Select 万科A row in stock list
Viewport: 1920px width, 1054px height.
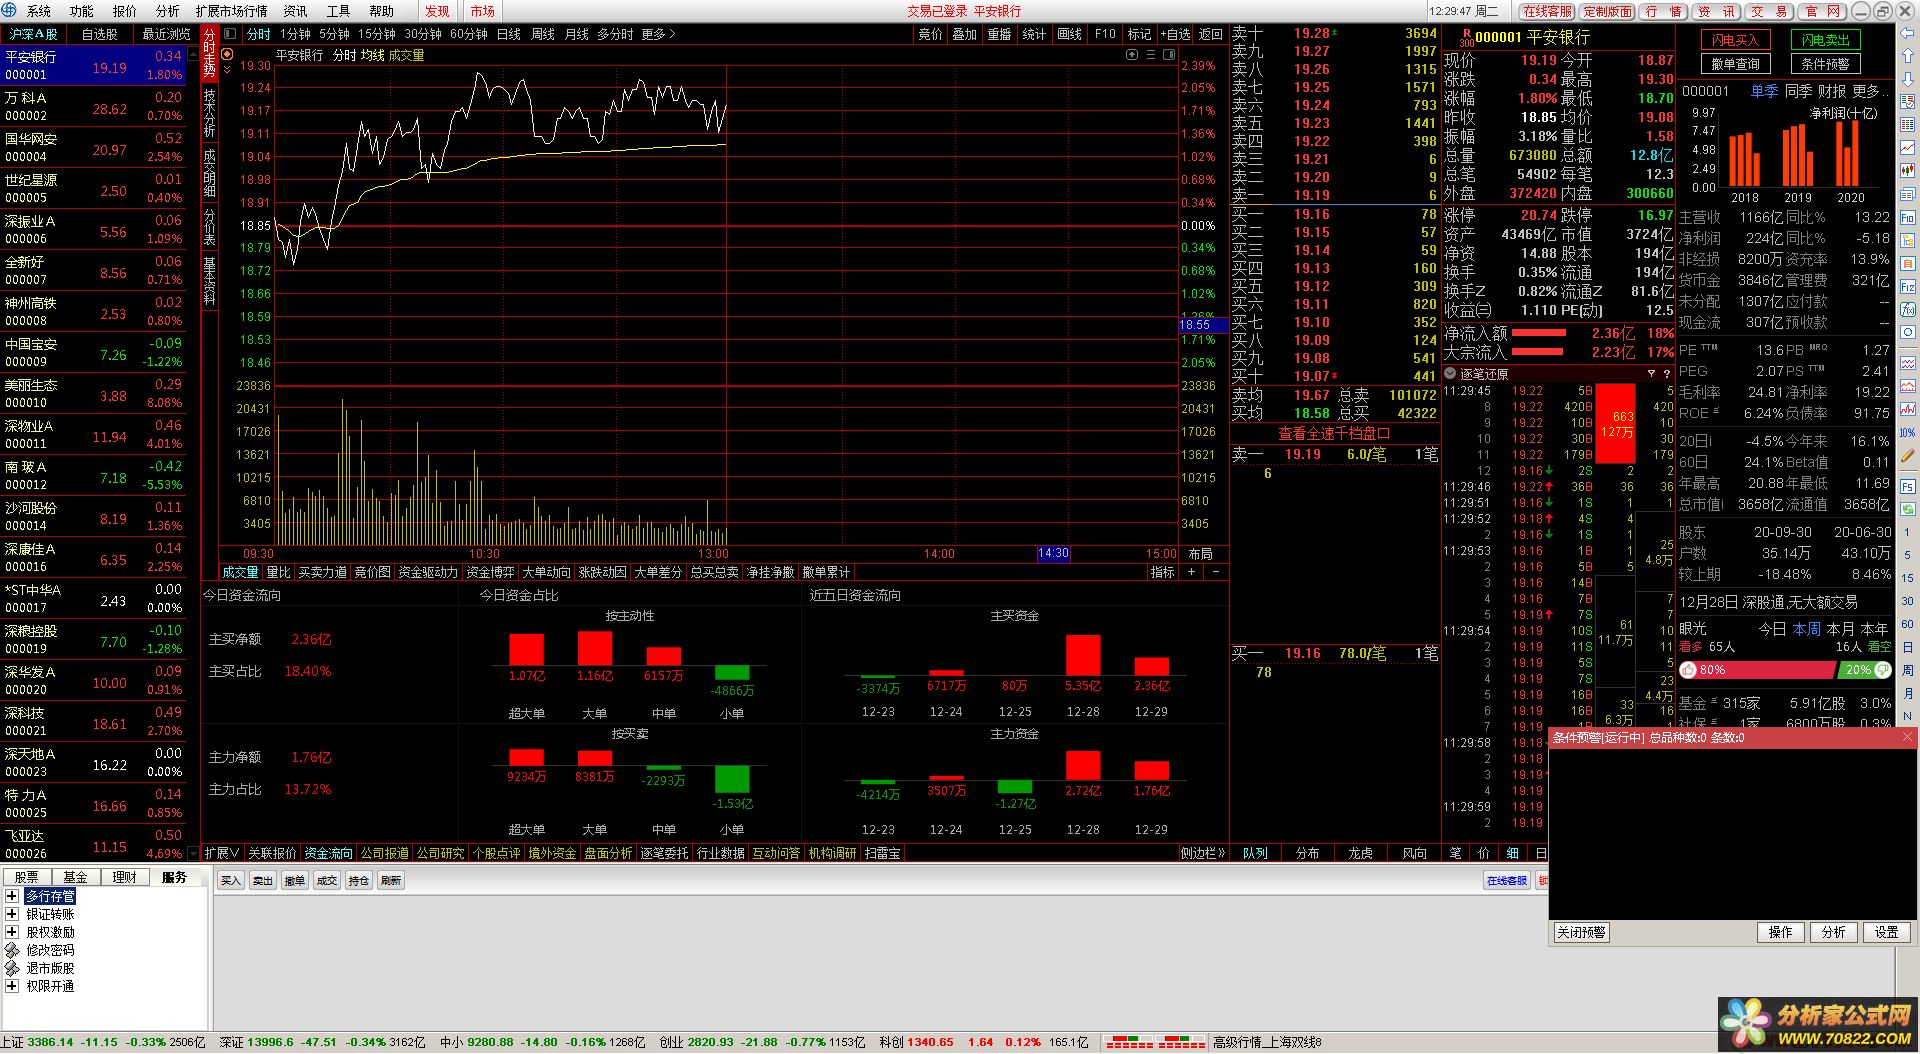pyautogui.click(x=93, y=107)
